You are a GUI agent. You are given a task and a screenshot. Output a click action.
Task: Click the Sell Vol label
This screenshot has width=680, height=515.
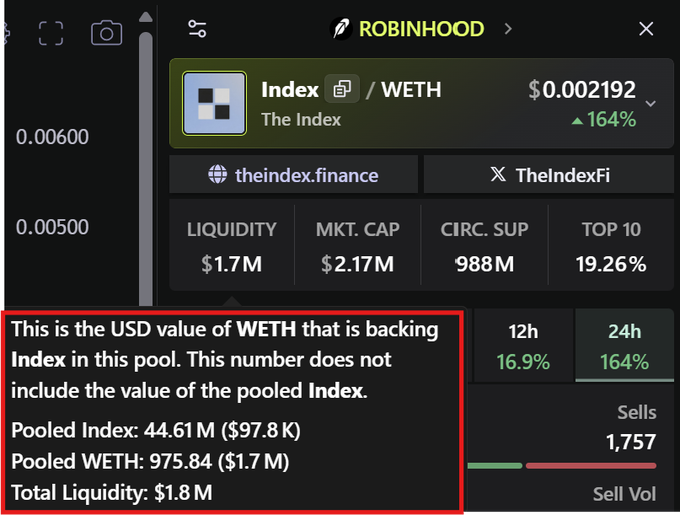click(x=624, y=494)
